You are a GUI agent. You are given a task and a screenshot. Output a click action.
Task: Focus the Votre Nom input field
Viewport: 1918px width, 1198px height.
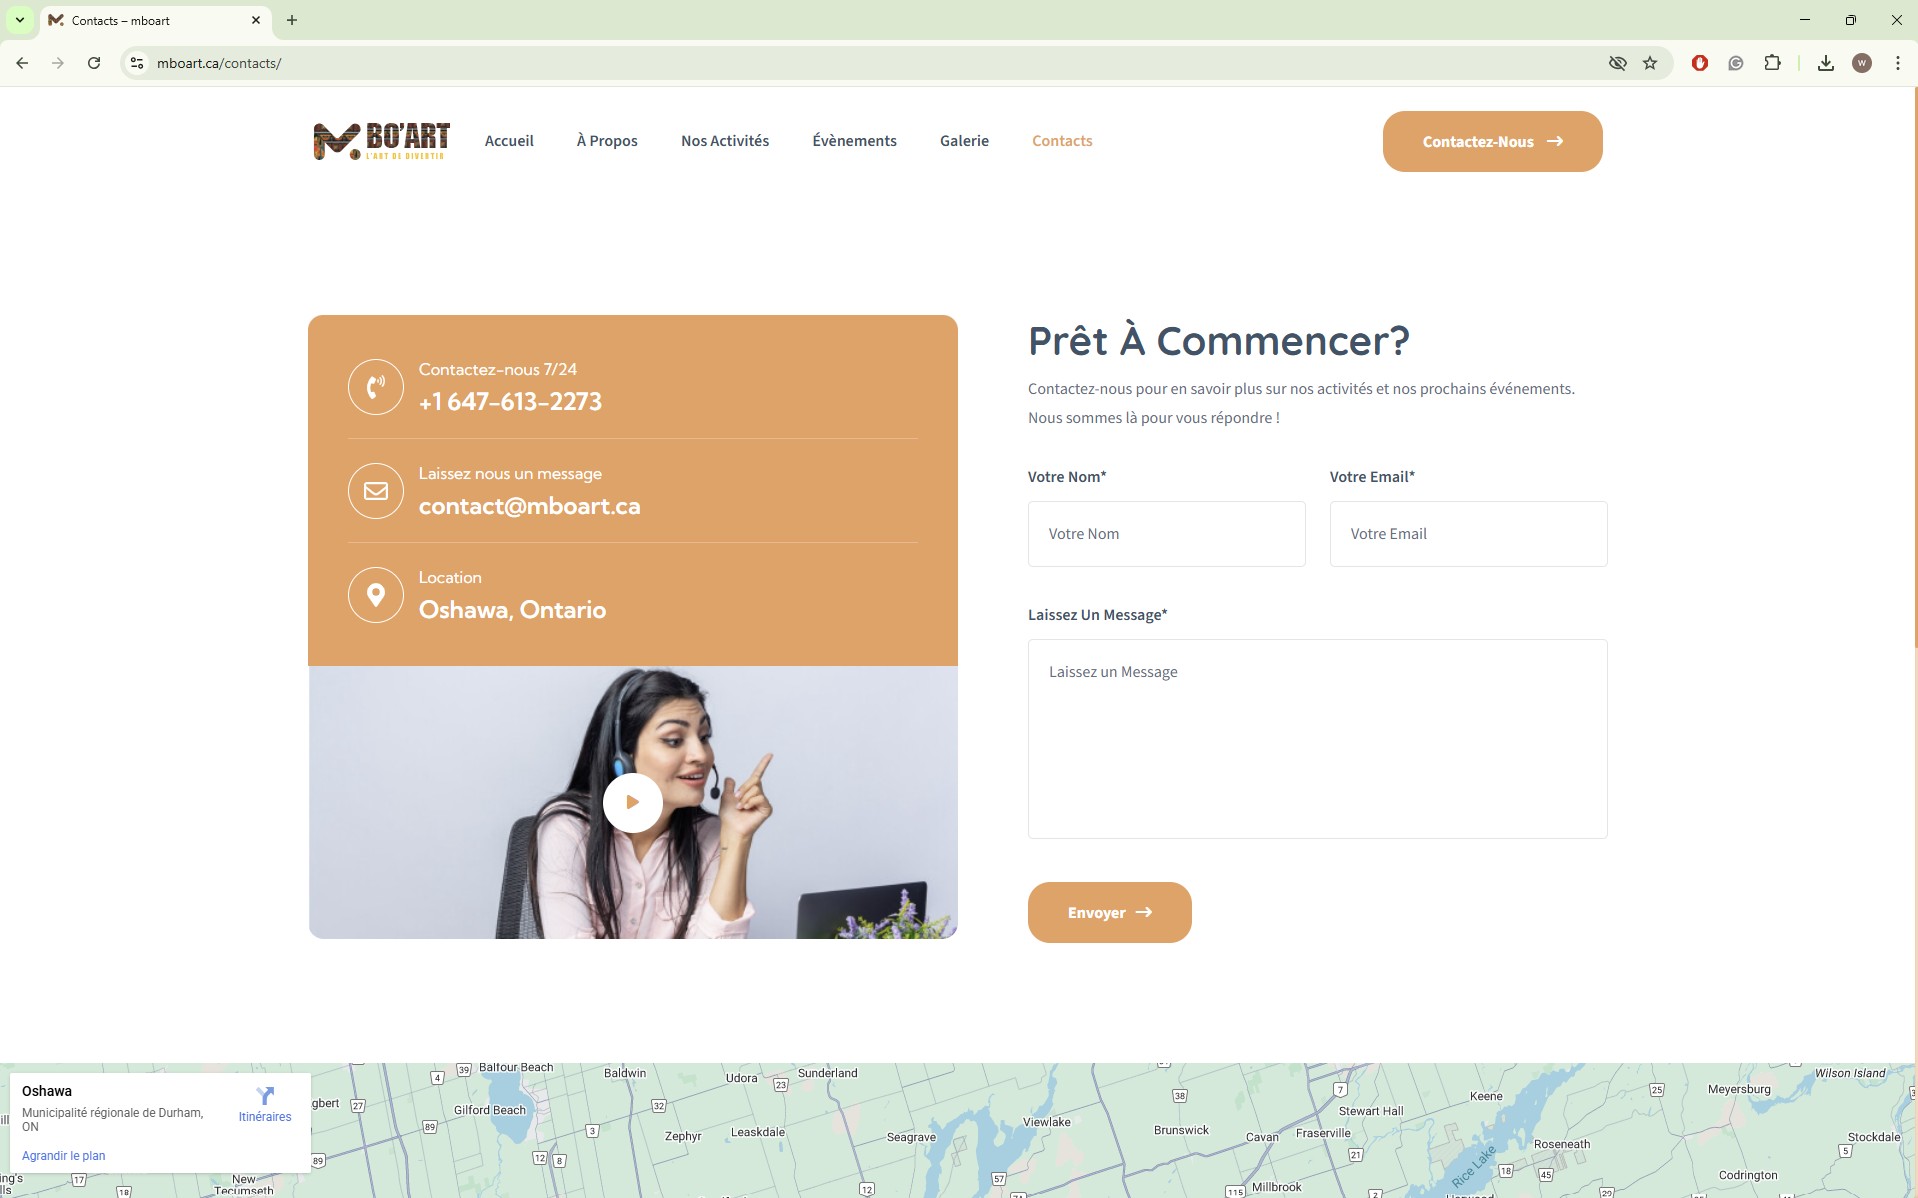pos(1166,534)
